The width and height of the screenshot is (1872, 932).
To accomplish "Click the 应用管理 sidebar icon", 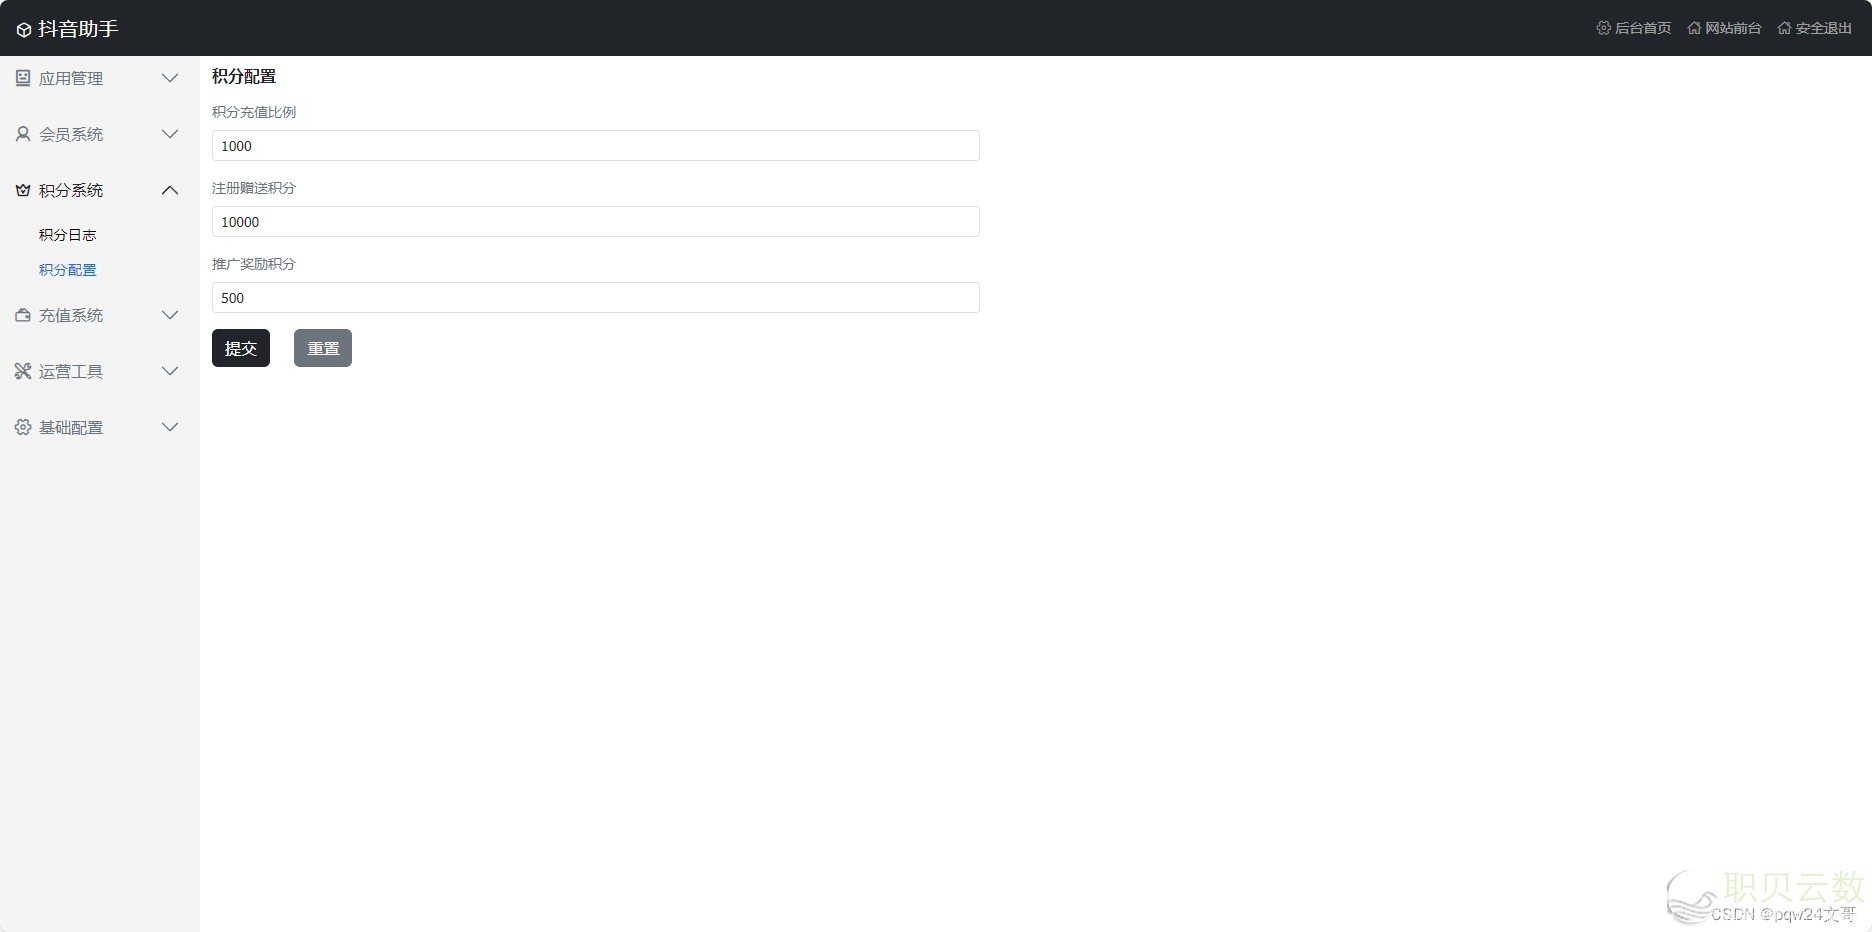I will point(23,78).
